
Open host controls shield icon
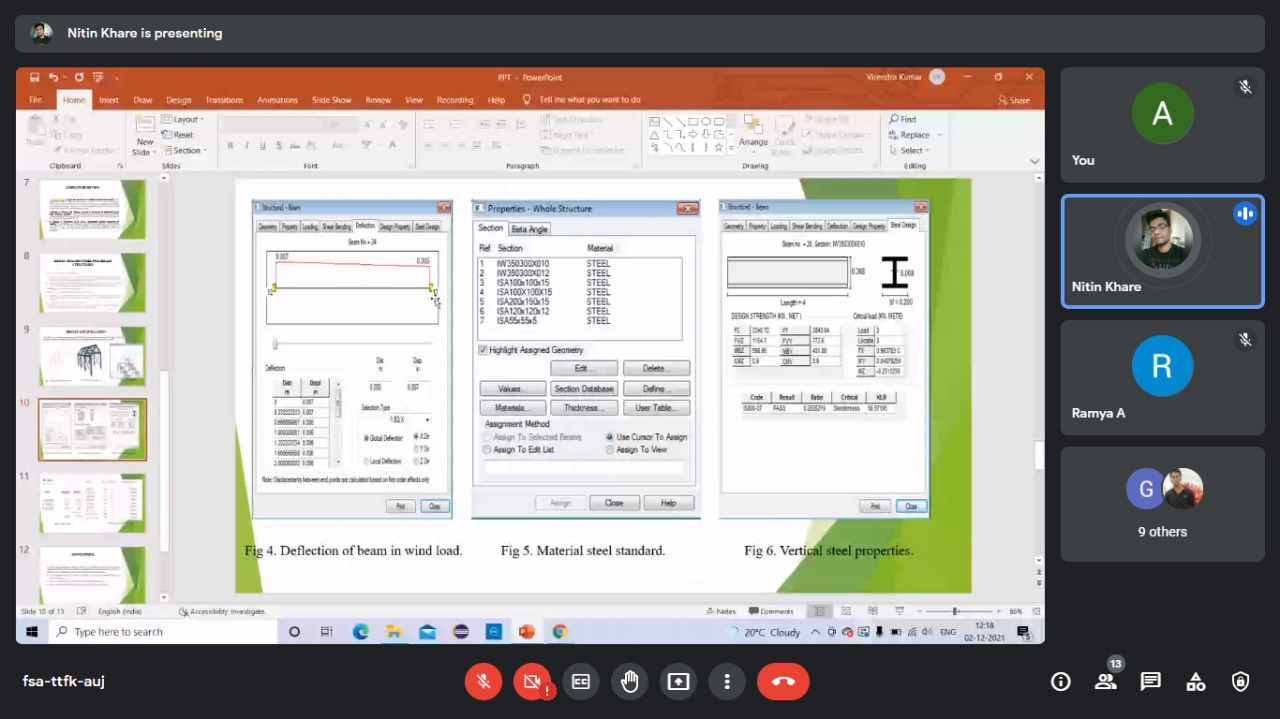(1241, 682)
